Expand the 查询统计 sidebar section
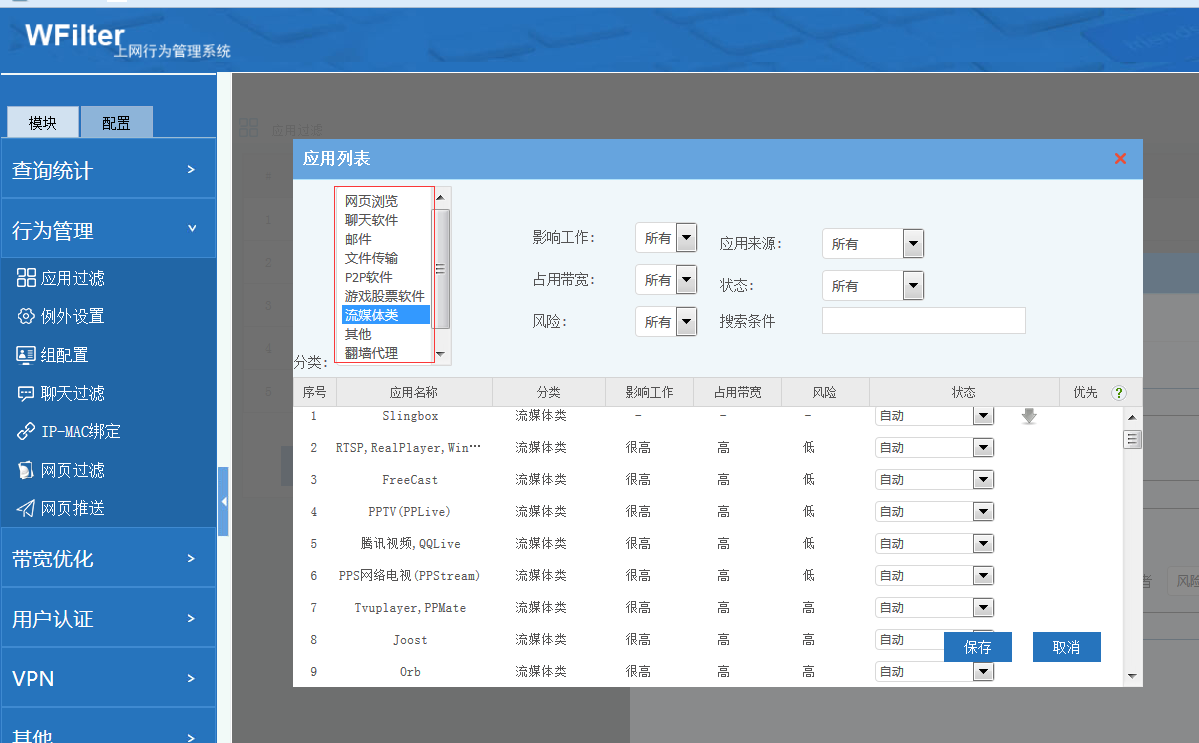Screen dimensions: 1199x743 click(108, 170)
